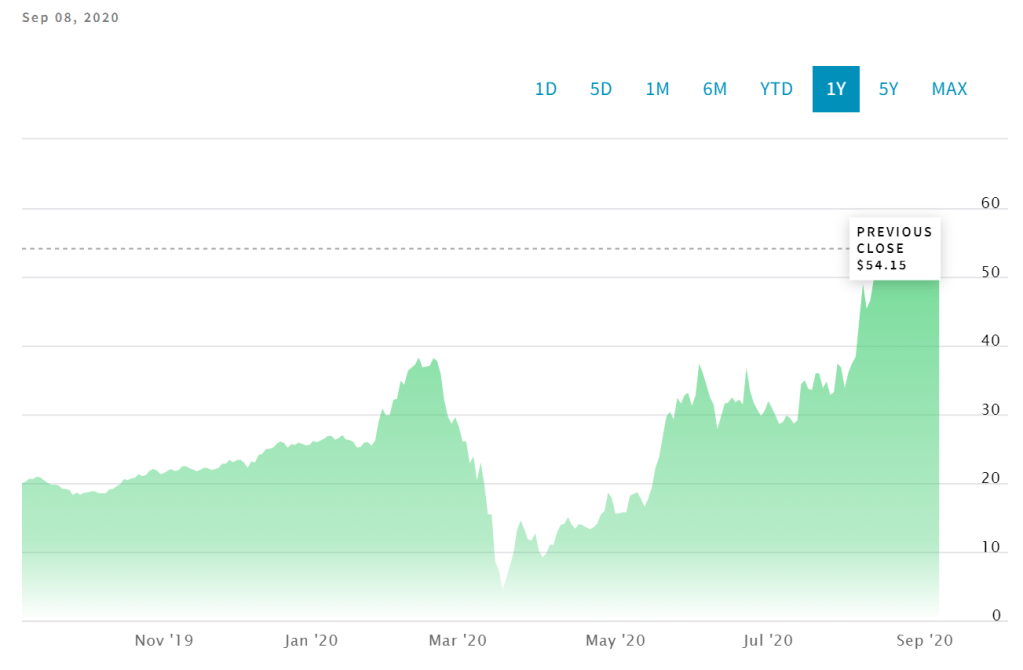Click the Previous Close $54.15 tooltip
Viewport: 1023px width, 670px height.
[894, 248]
